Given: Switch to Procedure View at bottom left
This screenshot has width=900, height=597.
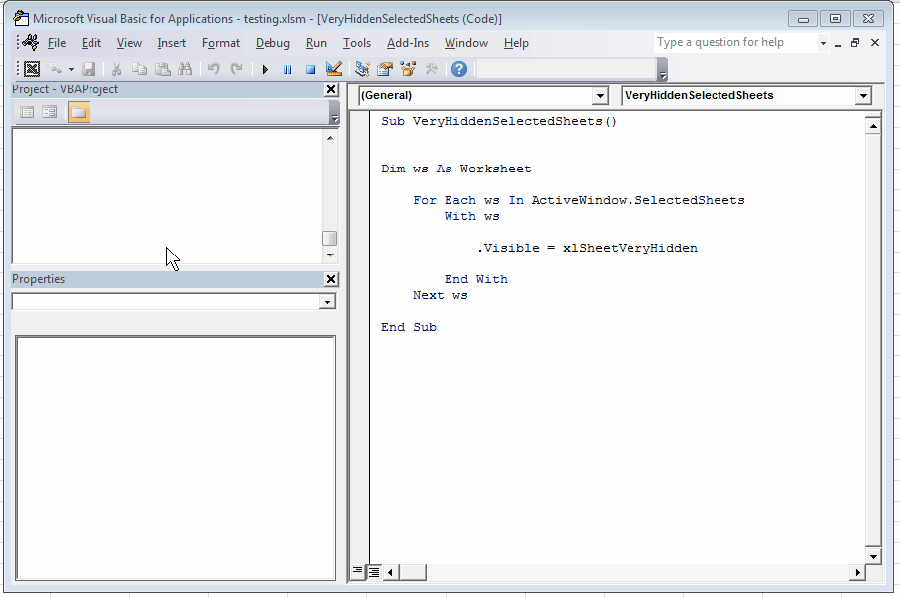Looking at the screenshot, I should click(357, 572).
